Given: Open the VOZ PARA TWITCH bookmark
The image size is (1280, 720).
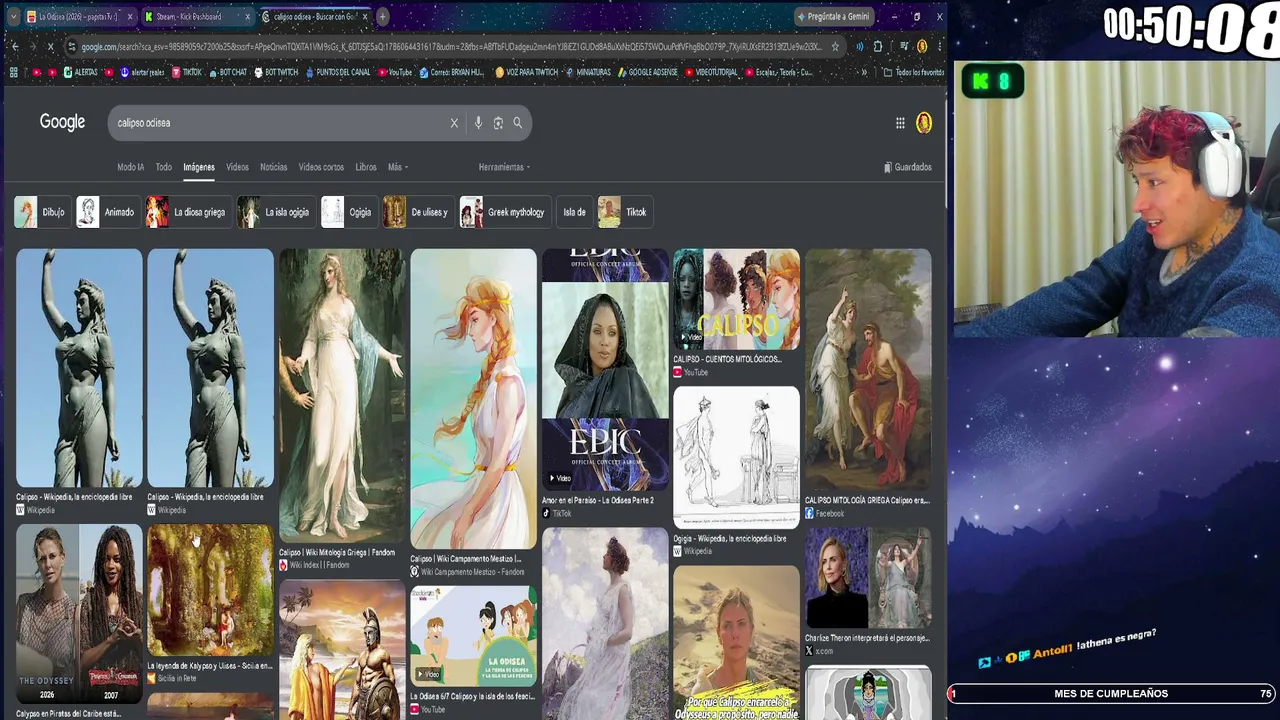Looking at the screenshot, I should (526, 72).
